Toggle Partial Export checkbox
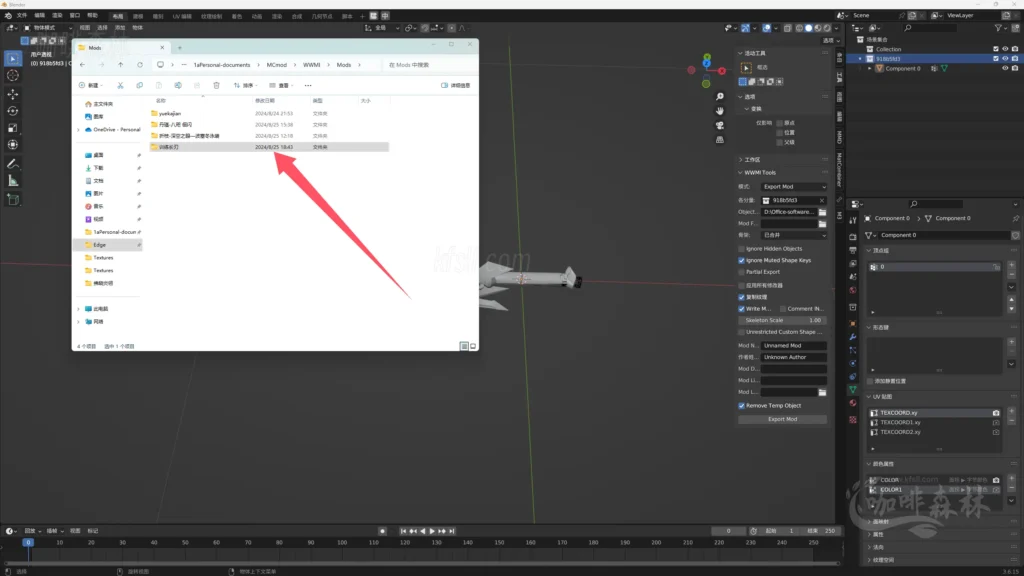 tap(741, 272)
